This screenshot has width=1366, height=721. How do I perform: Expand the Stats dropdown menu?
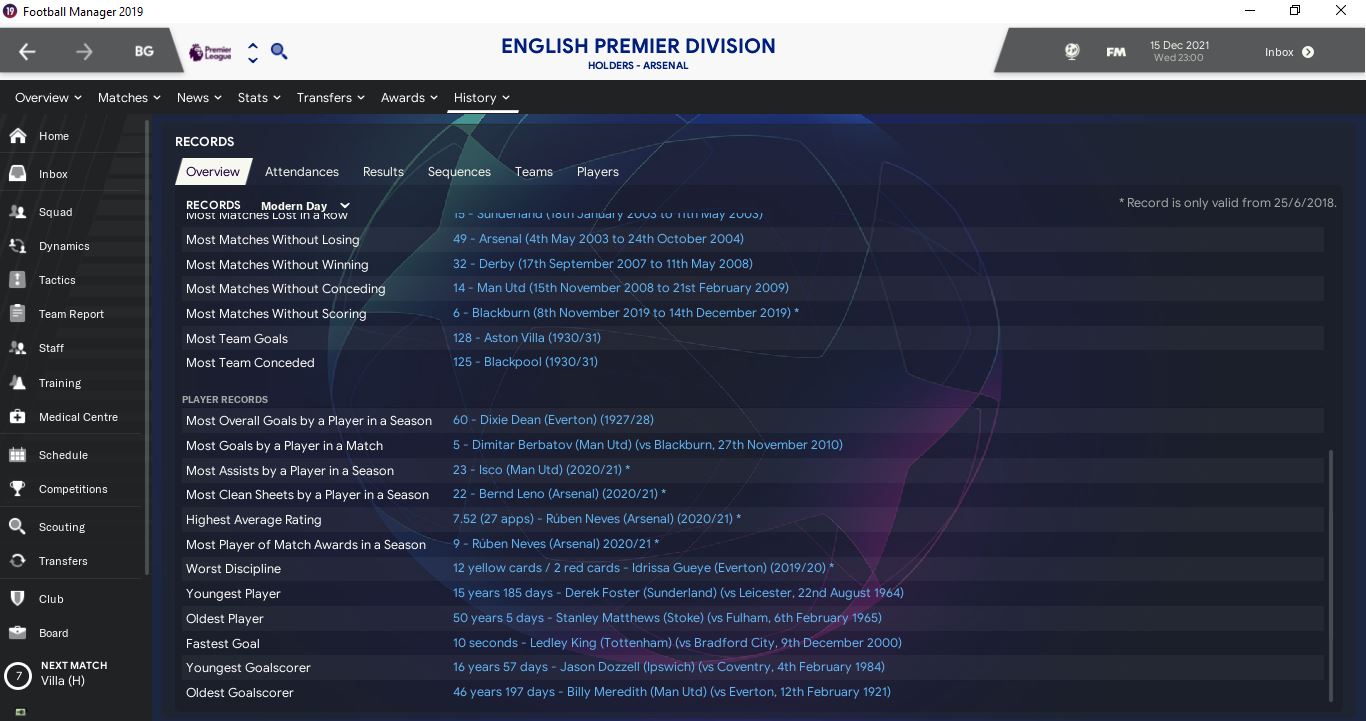tap(260, 97)
